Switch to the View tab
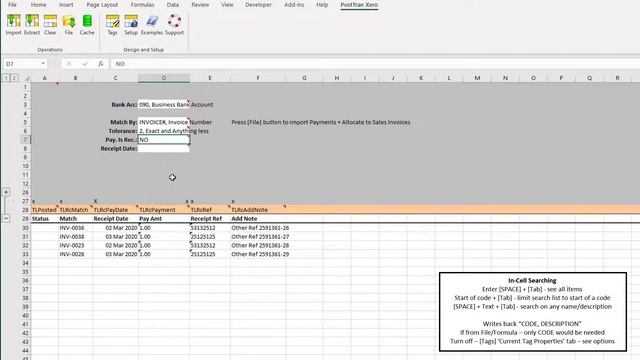640x360 pixels. point(227,5)
